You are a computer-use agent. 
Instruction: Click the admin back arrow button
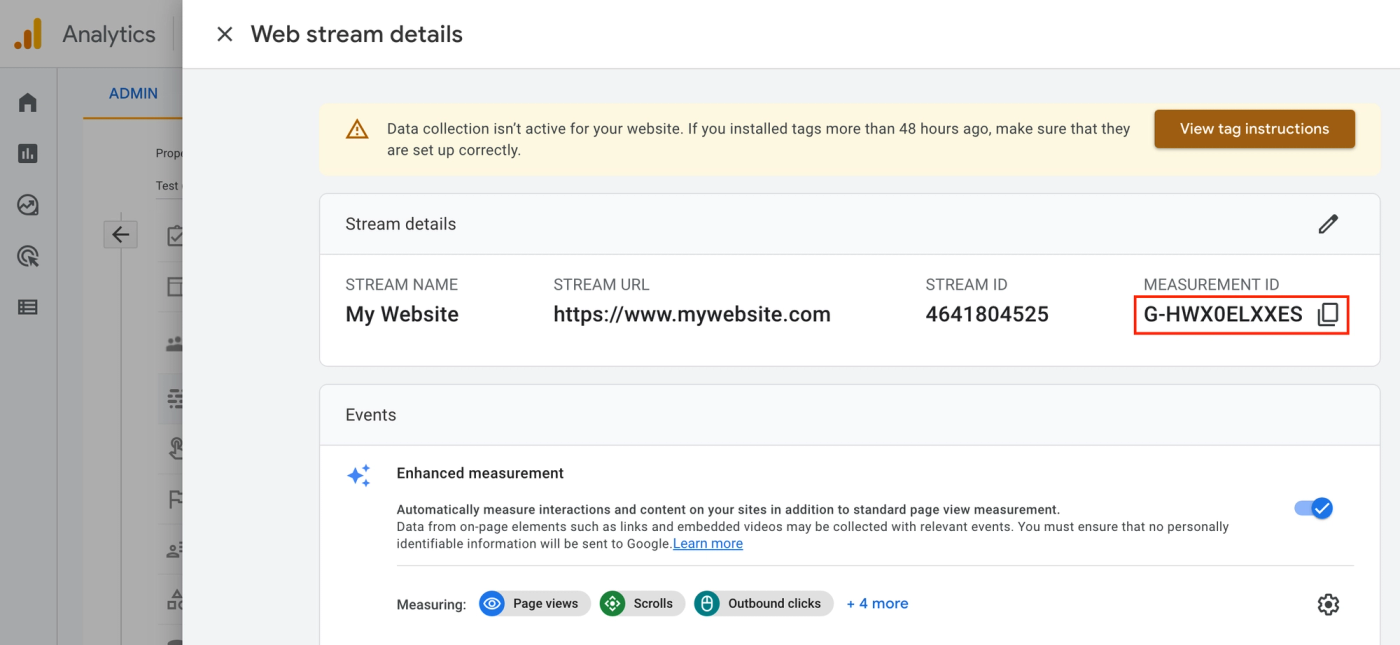click(120, 235)
